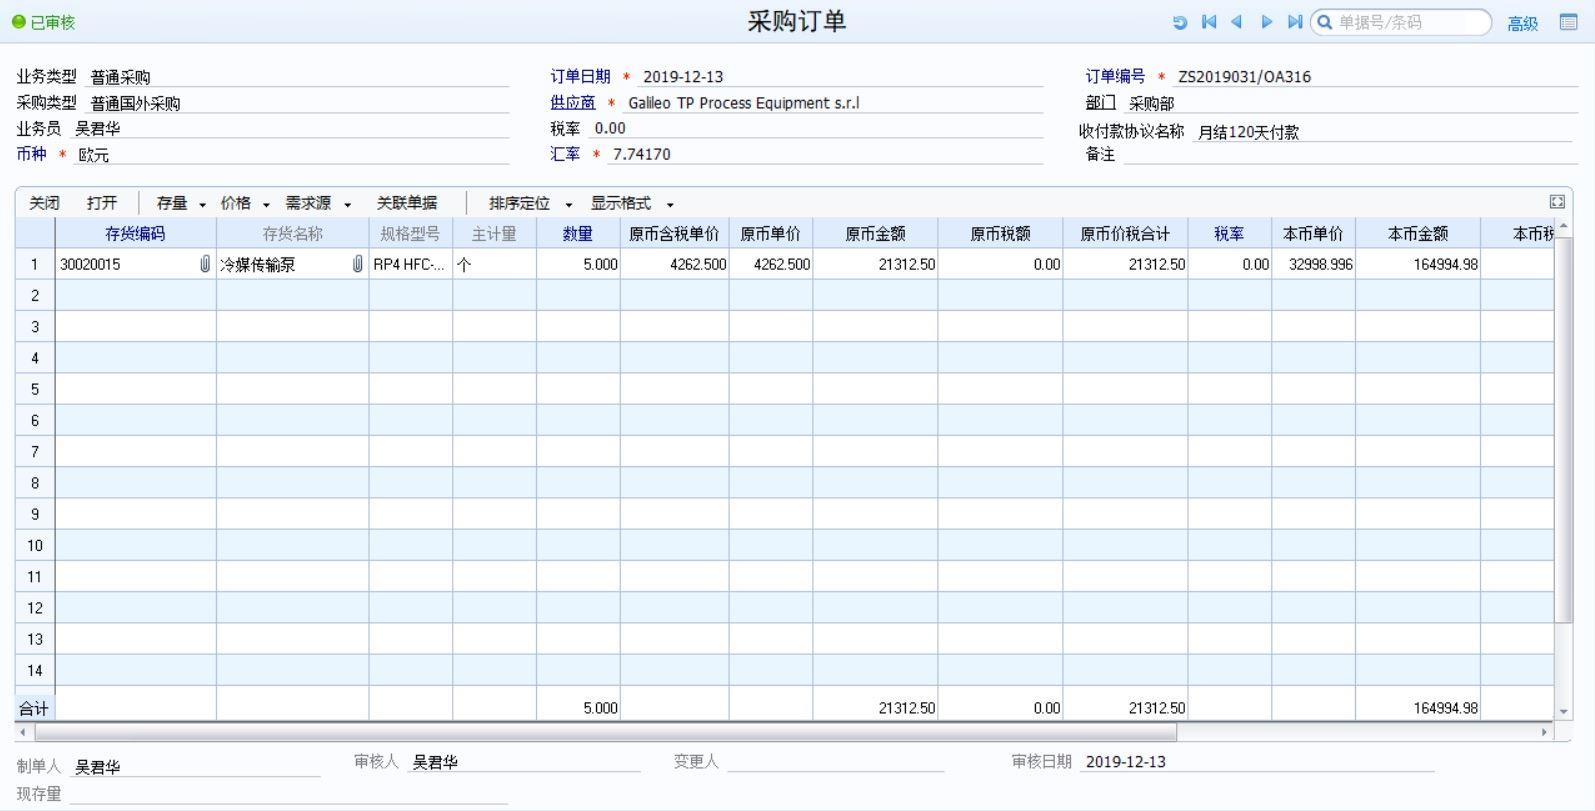Click the 原币金额 column header
This screenshot has height=811, width=1595.
[x=875, y=234]
